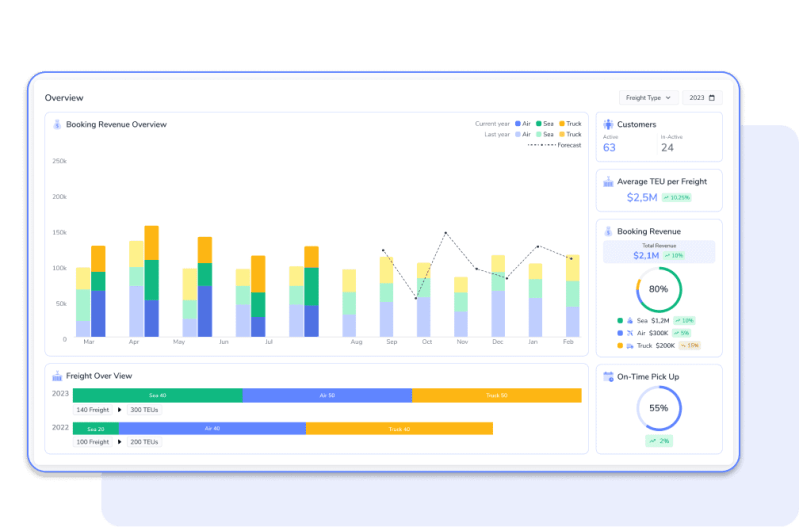This screenshot has width=799, height=527.
Task: Click the 55% On-Time Pick Up donut
Action: [x=658, y=408]
